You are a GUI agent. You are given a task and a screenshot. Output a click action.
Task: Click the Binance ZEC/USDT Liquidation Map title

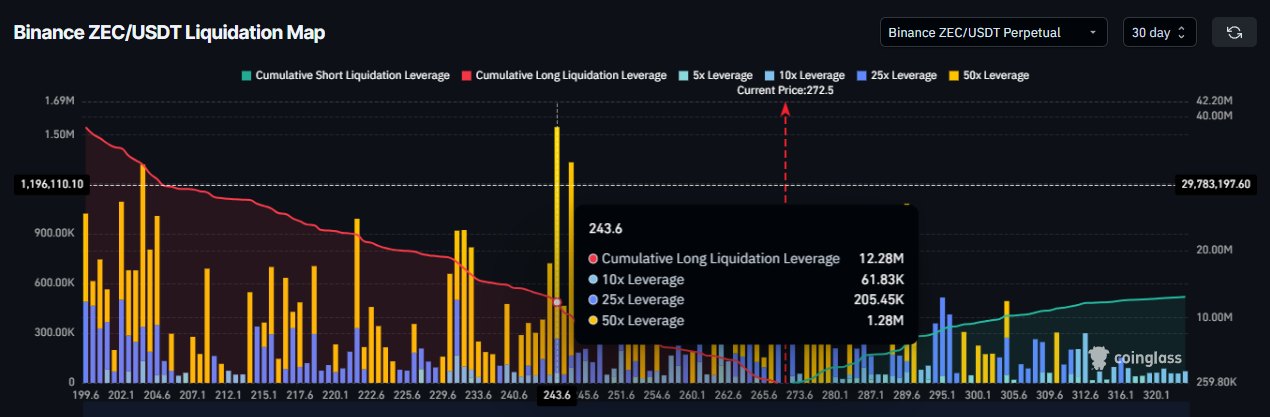pyautogui.click(x=169, y=33)
